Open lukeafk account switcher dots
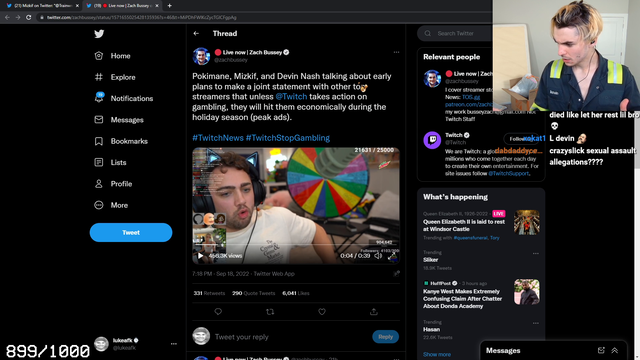The image size is (640, 360). pos(173,344)
